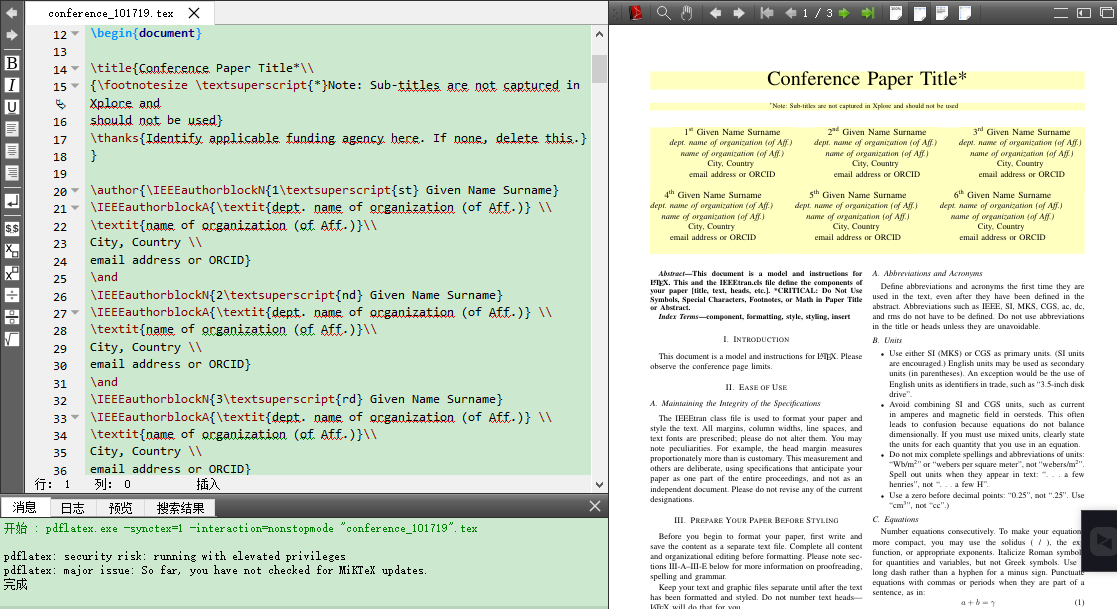Click the editor vertical scrollbar thumb
This screenshot has height=609, width=1117.
599,68
